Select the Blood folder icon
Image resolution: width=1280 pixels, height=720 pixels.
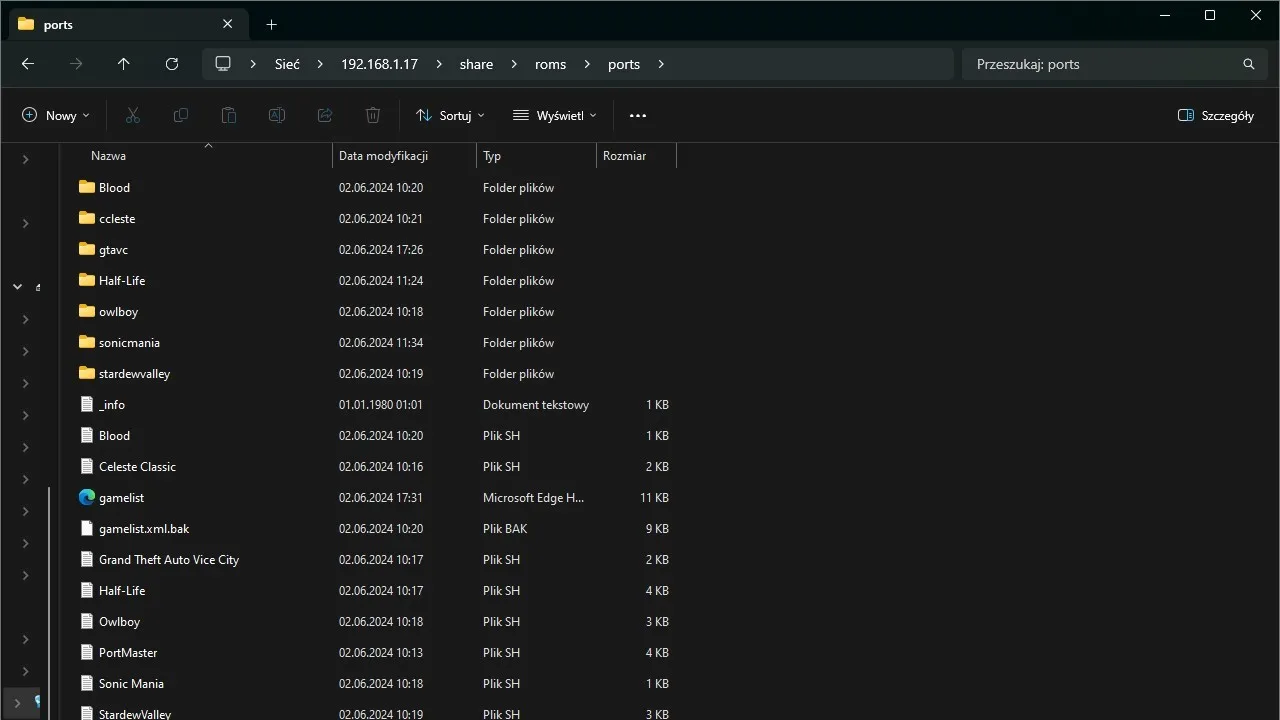pyautogui.click(x=87, y=188)
